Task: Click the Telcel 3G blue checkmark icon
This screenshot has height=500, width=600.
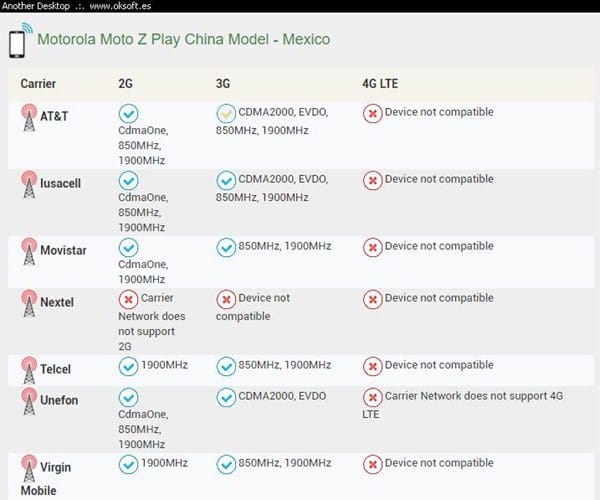Action: point(226,366)
